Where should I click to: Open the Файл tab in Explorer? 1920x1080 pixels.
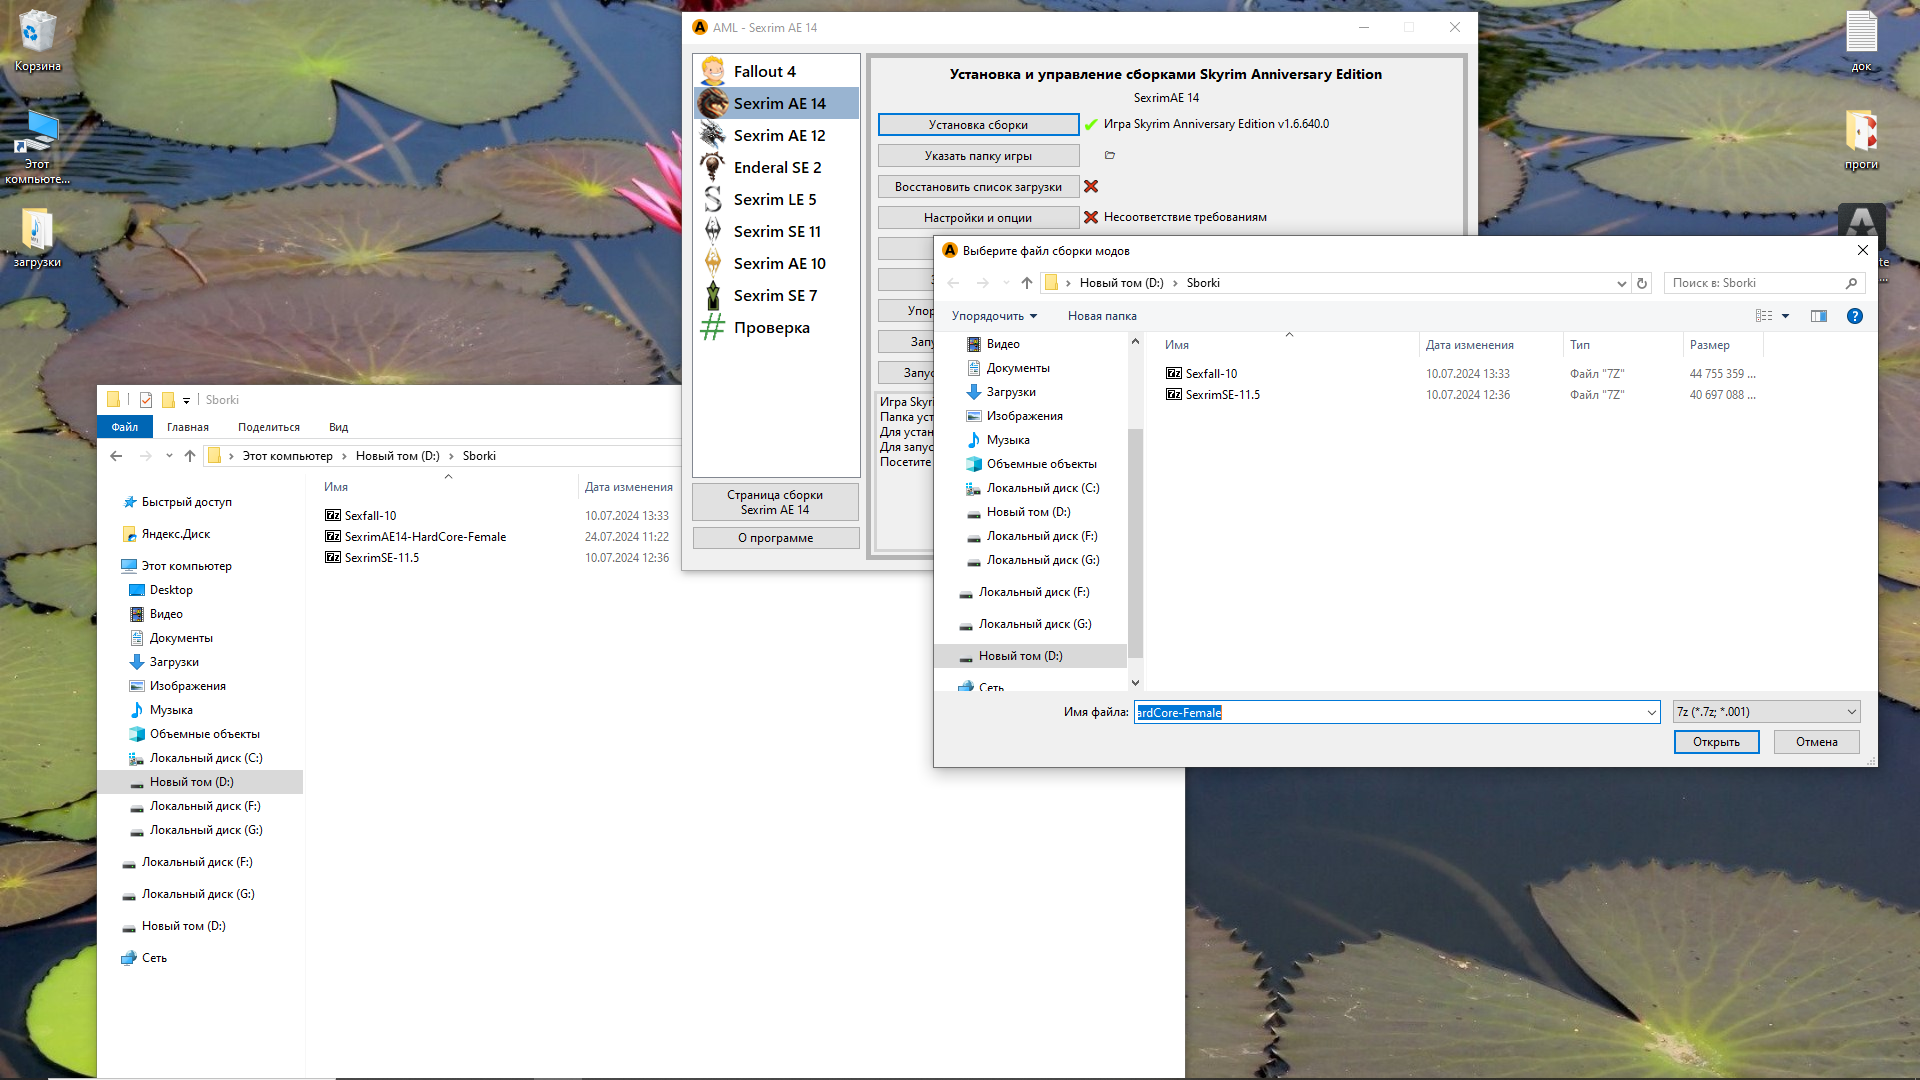tap(125, 427)
